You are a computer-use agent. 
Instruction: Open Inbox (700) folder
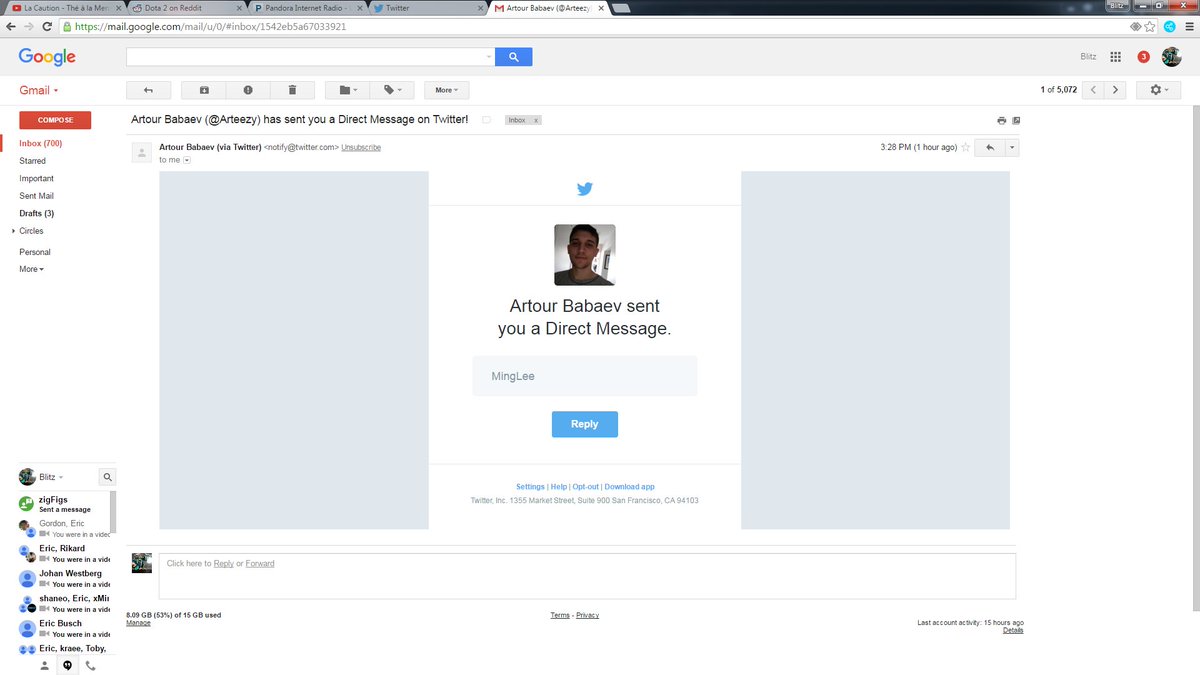tap(41, 143)
